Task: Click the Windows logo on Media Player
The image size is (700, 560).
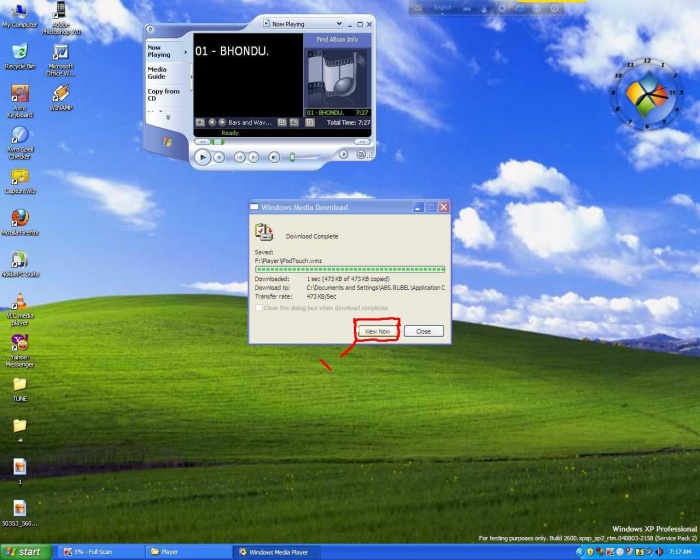Action: click(x=167, y=142)
